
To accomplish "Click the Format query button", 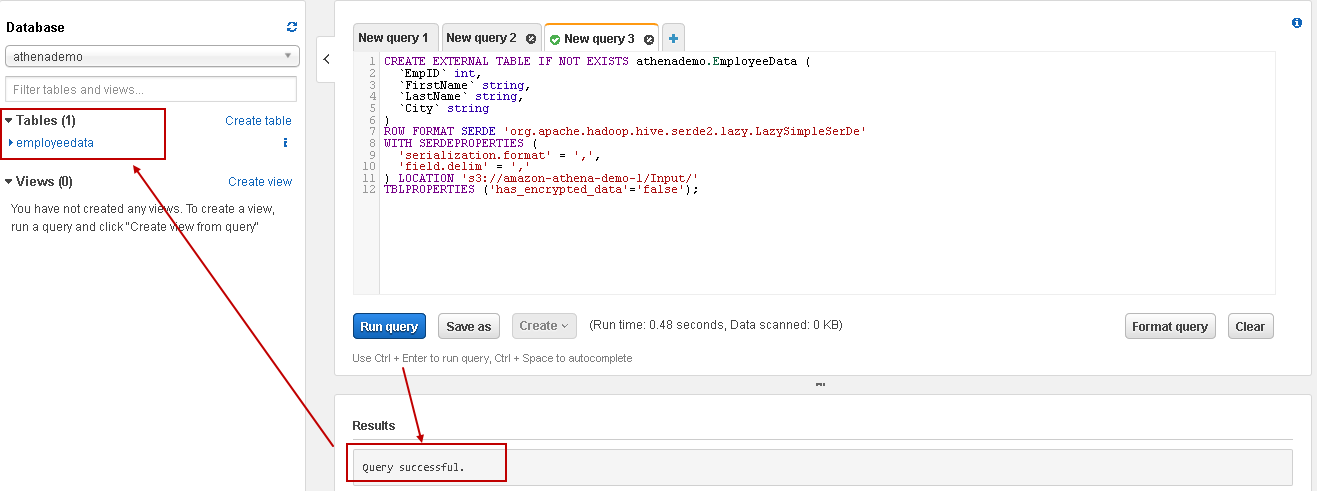I will pos(1170,326).
